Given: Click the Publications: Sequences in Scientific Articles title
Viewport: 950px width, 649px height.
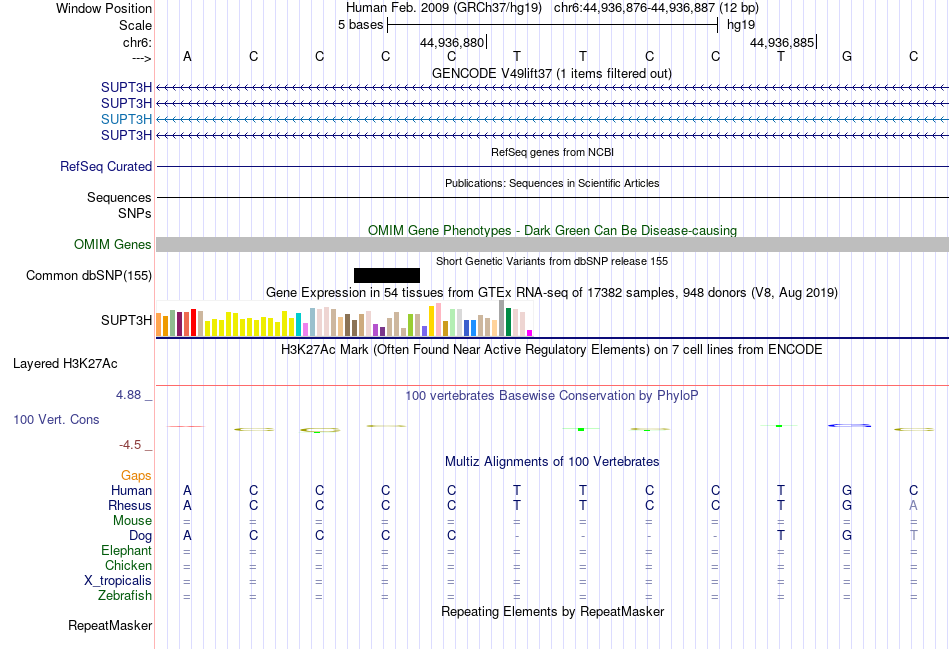Looking at the screenshot, I should (x=552, y=183).
